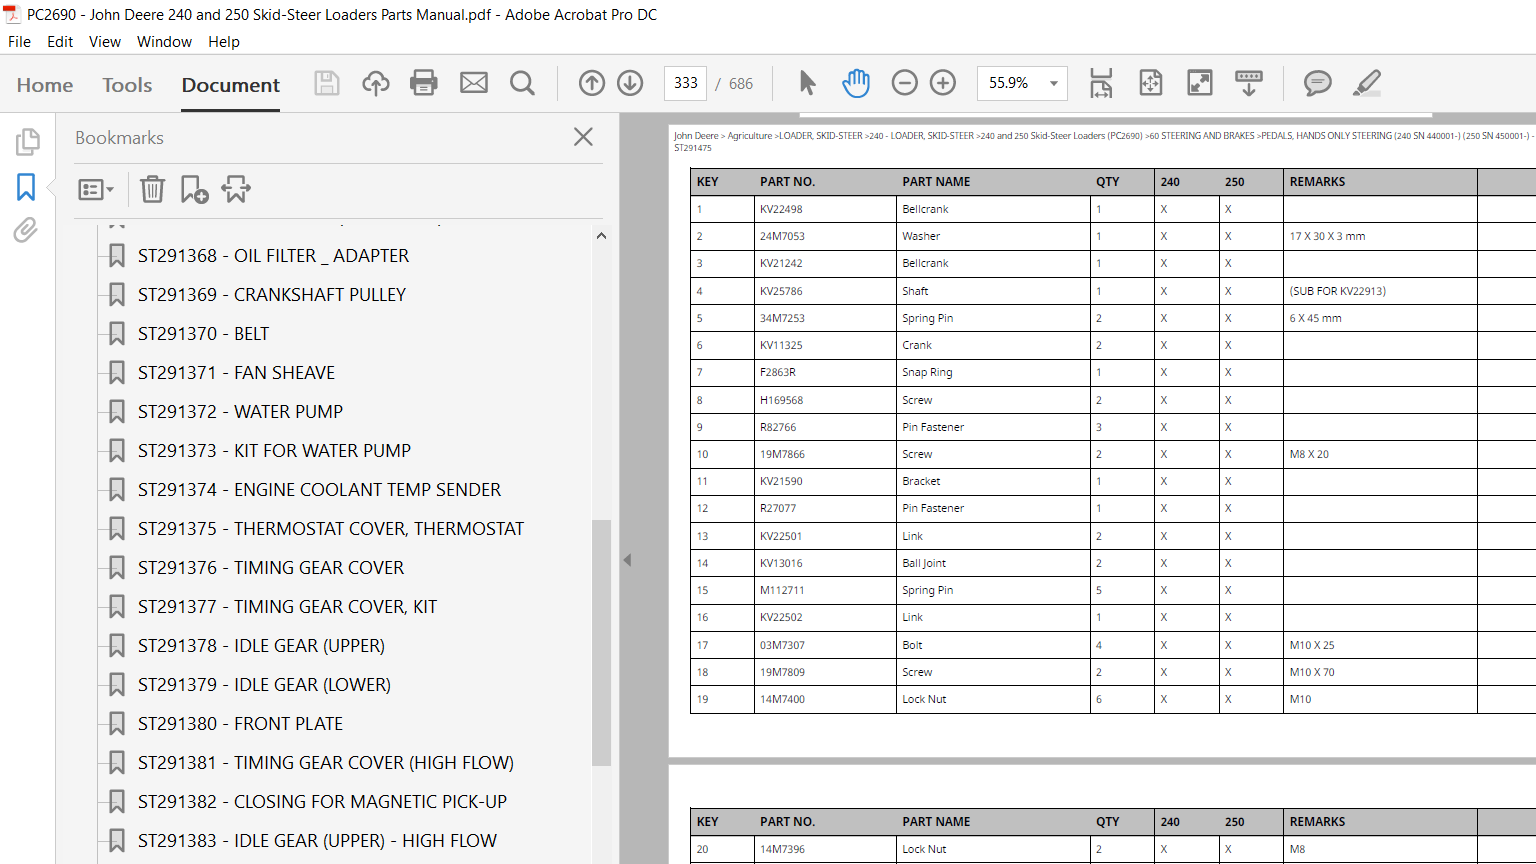Zoom in with the plus button
Screen dimensions: 1536x864
[943, 83]
